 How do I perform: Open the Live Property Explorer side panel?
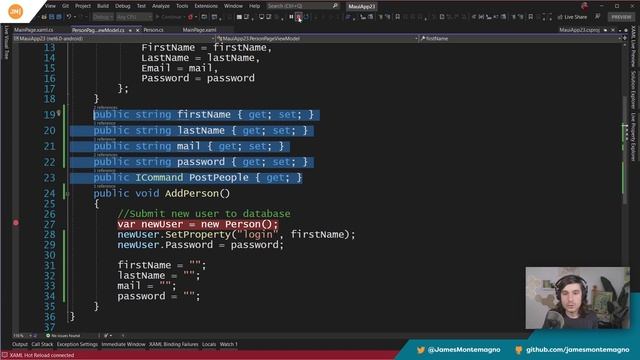(x=633, y=136)
